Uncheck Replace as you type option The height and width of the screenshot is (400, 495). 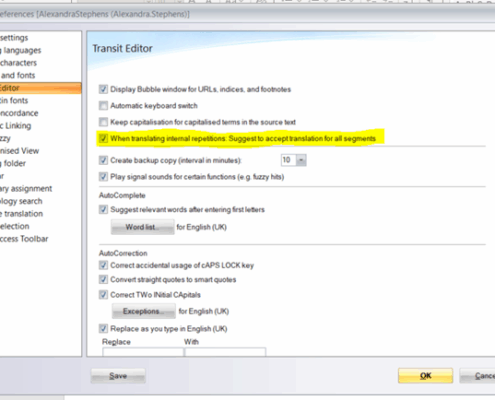pos(103,329)
